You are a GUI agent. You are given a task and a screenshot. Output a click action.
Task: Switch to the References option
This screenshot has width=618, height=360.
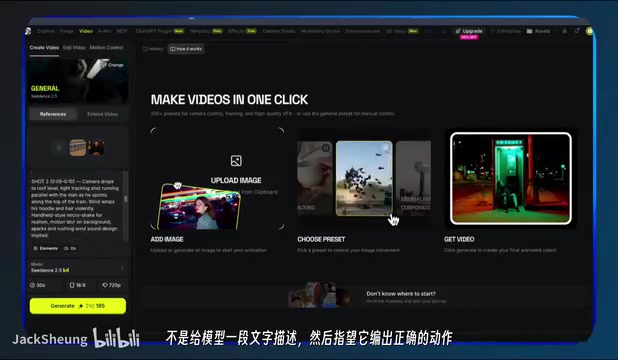tap(53, 114)
